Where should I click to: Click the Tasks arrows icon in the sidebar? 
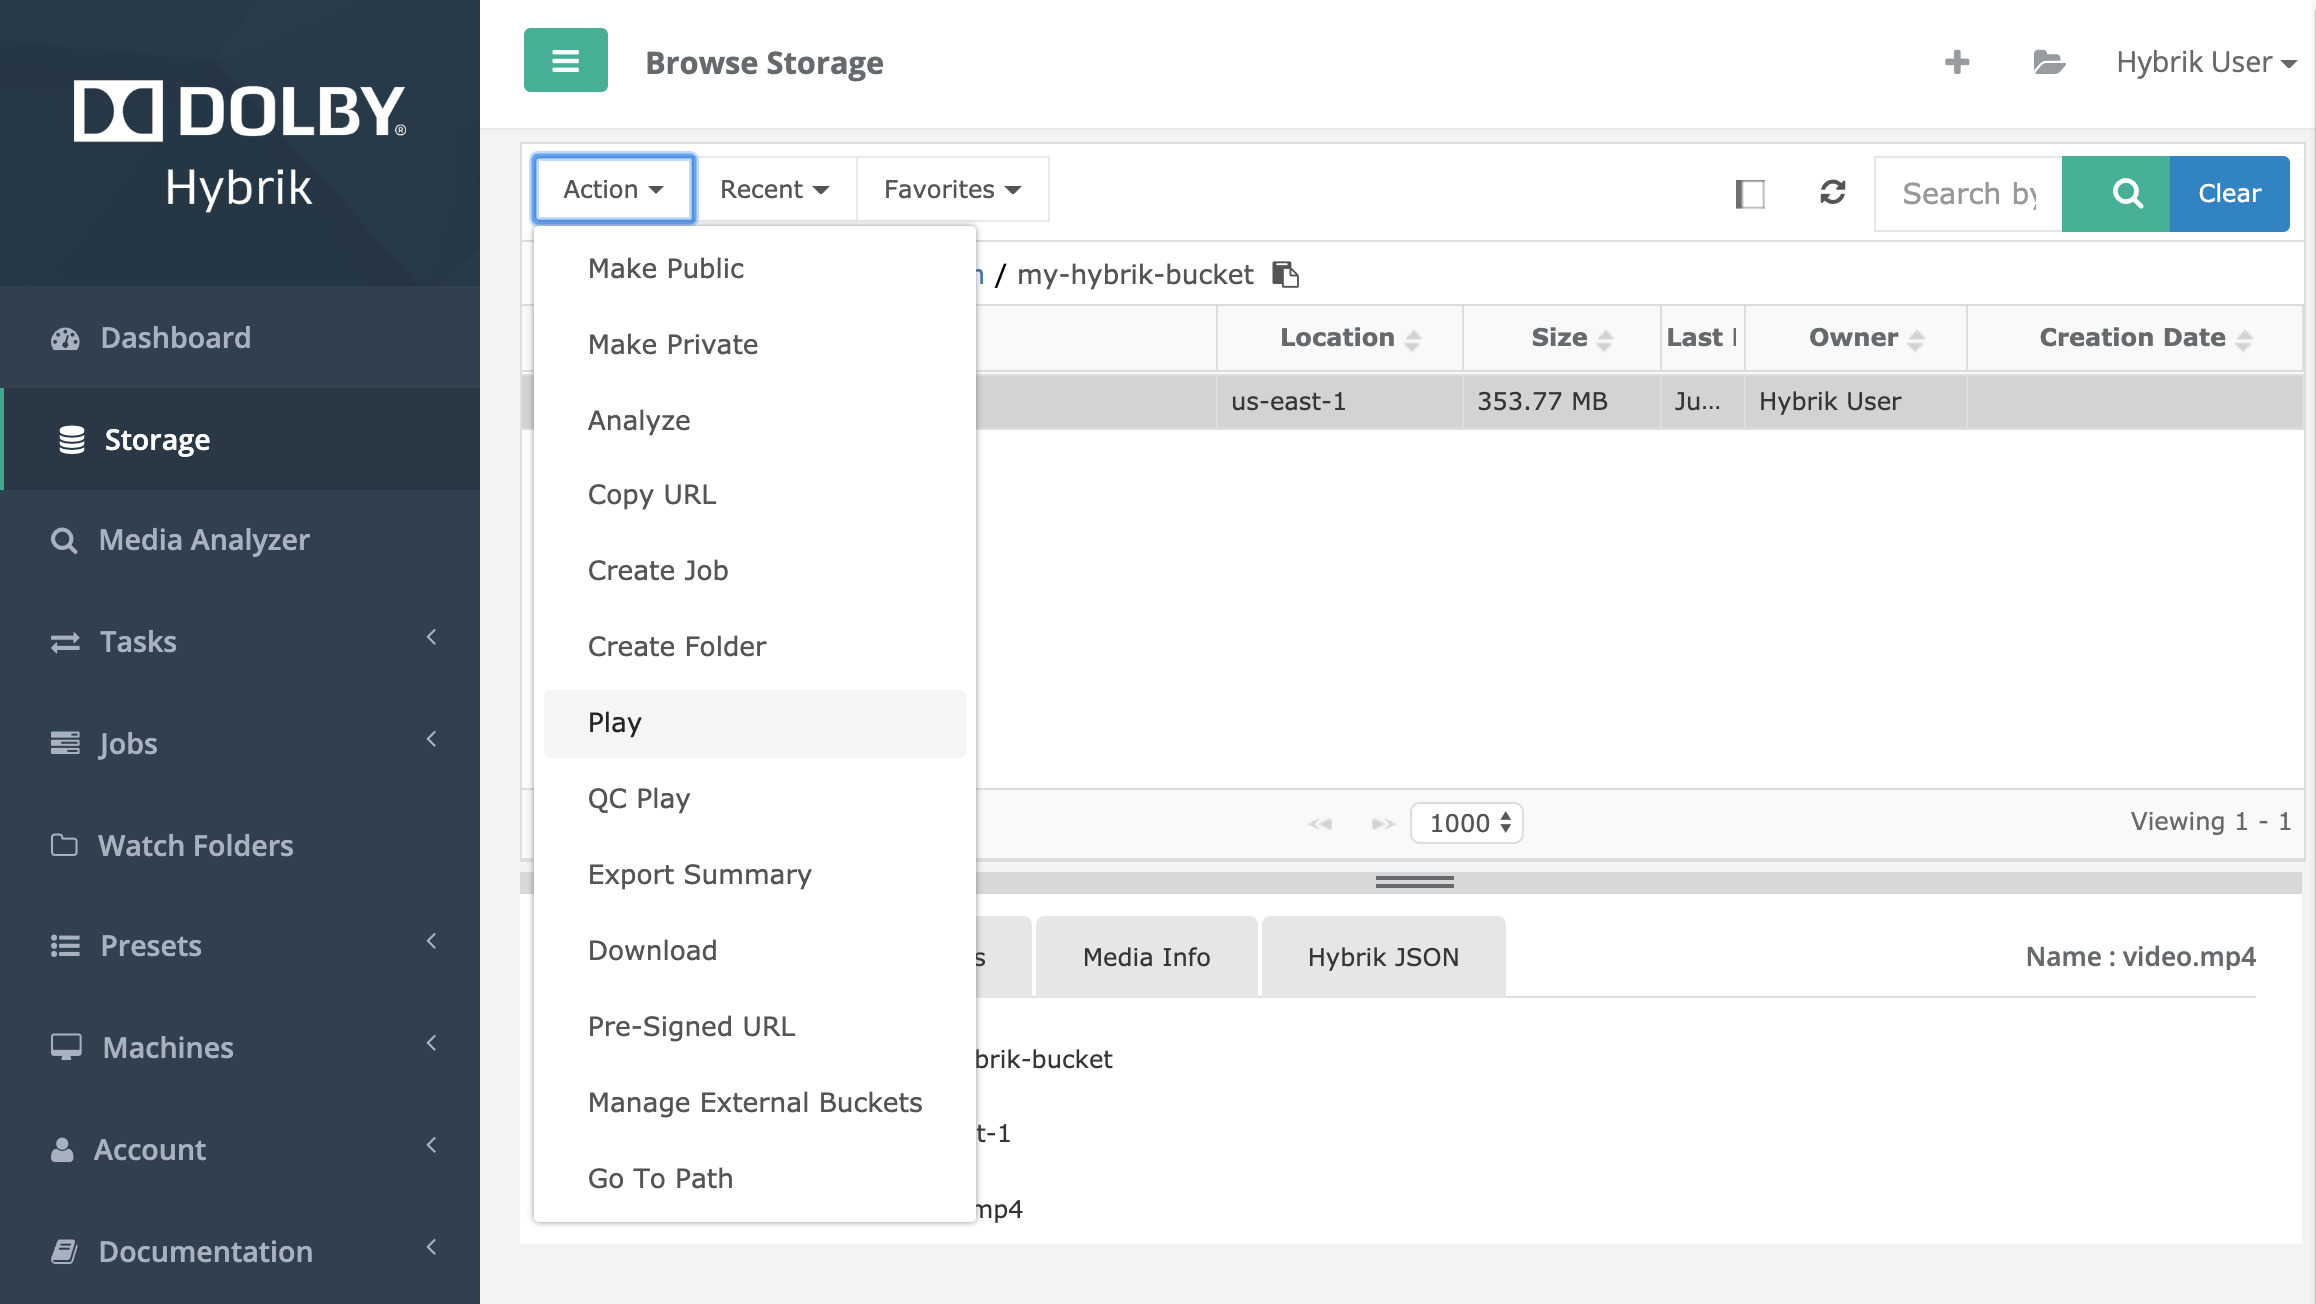point(65,642)
